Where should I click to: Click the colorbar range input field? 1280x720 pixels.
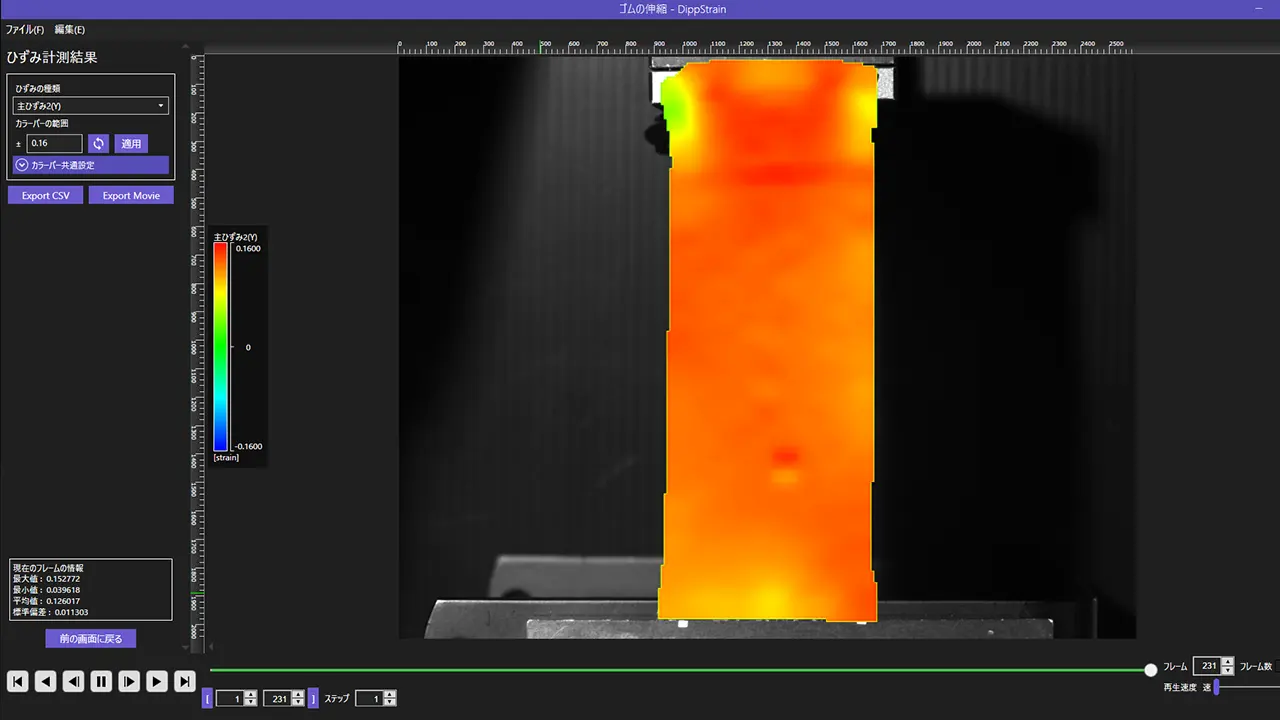click(x=54, y=143)
